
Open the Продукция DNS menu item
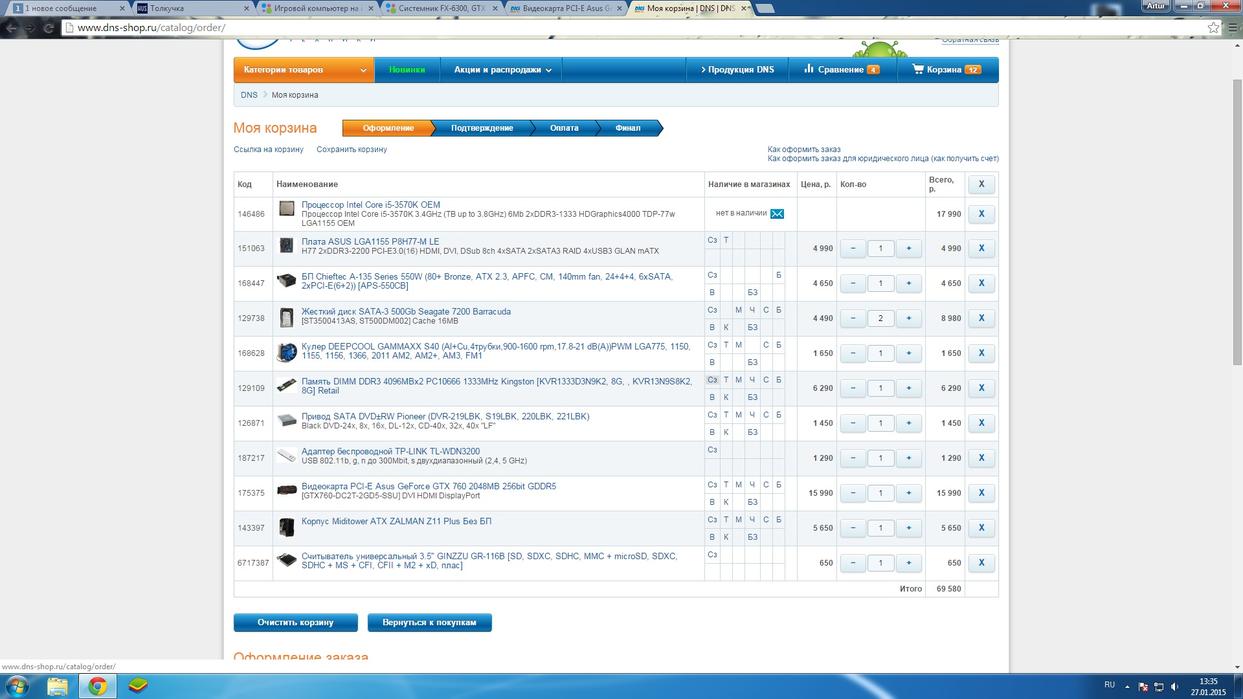tap(736, 70)
